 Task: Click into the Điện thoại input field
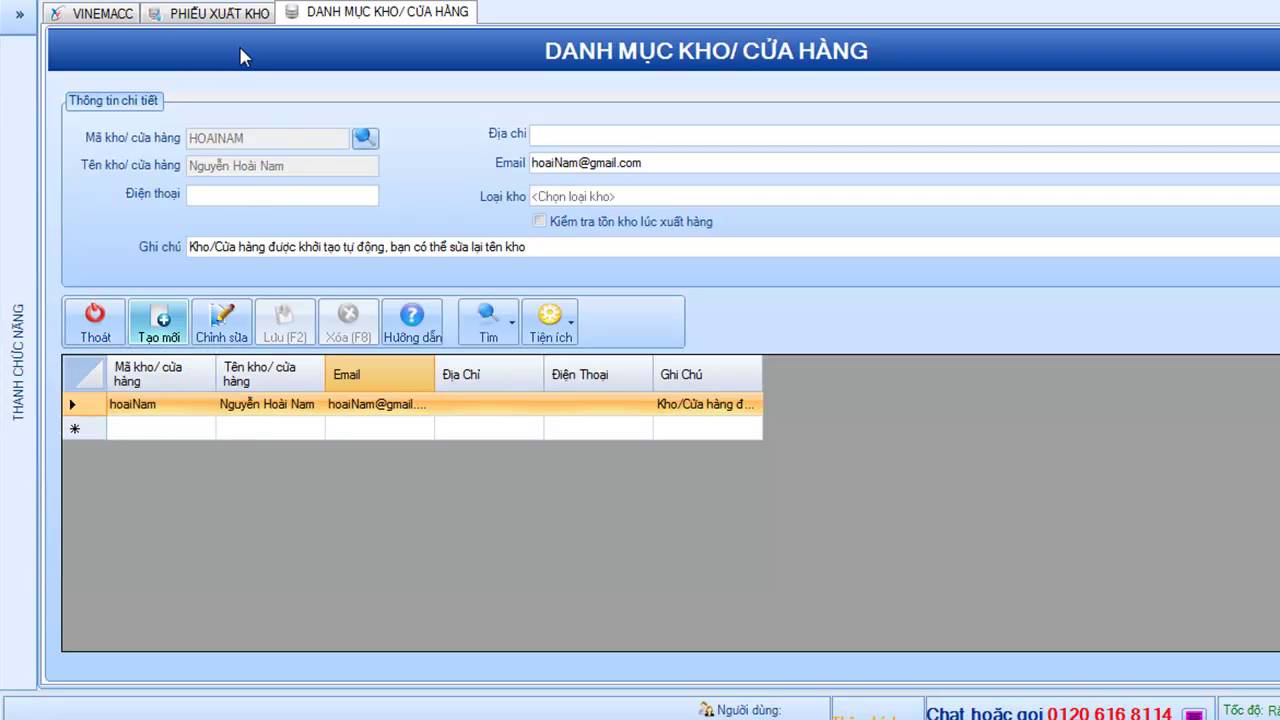tap(282, 195)
